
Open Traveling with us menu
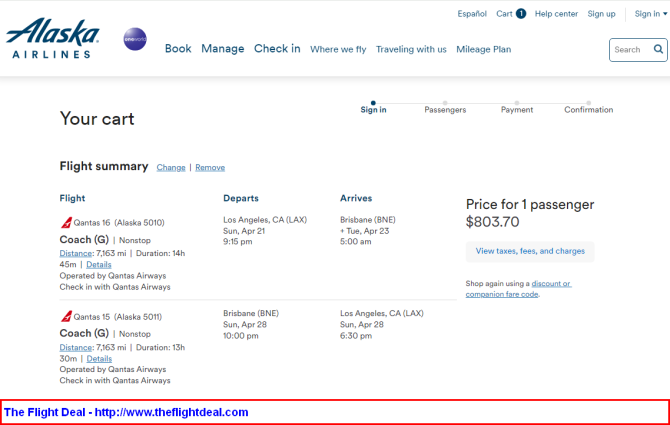coord(411,50)
